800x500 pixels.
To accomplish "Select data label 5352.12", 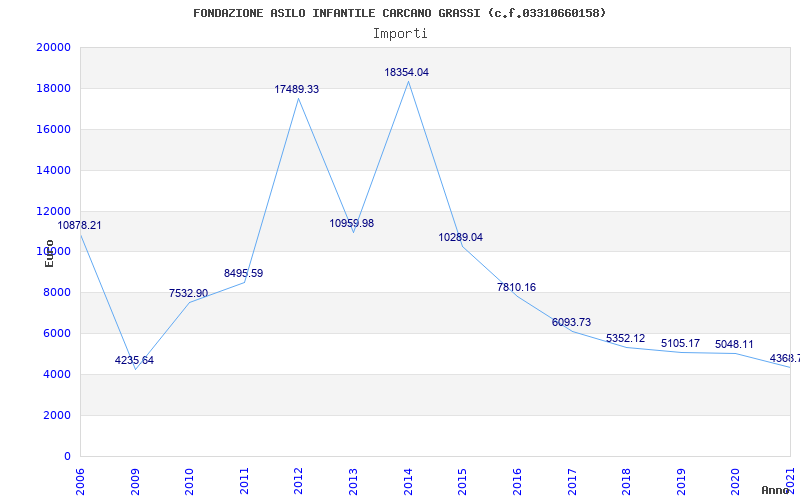I will [x=626, y=338].
